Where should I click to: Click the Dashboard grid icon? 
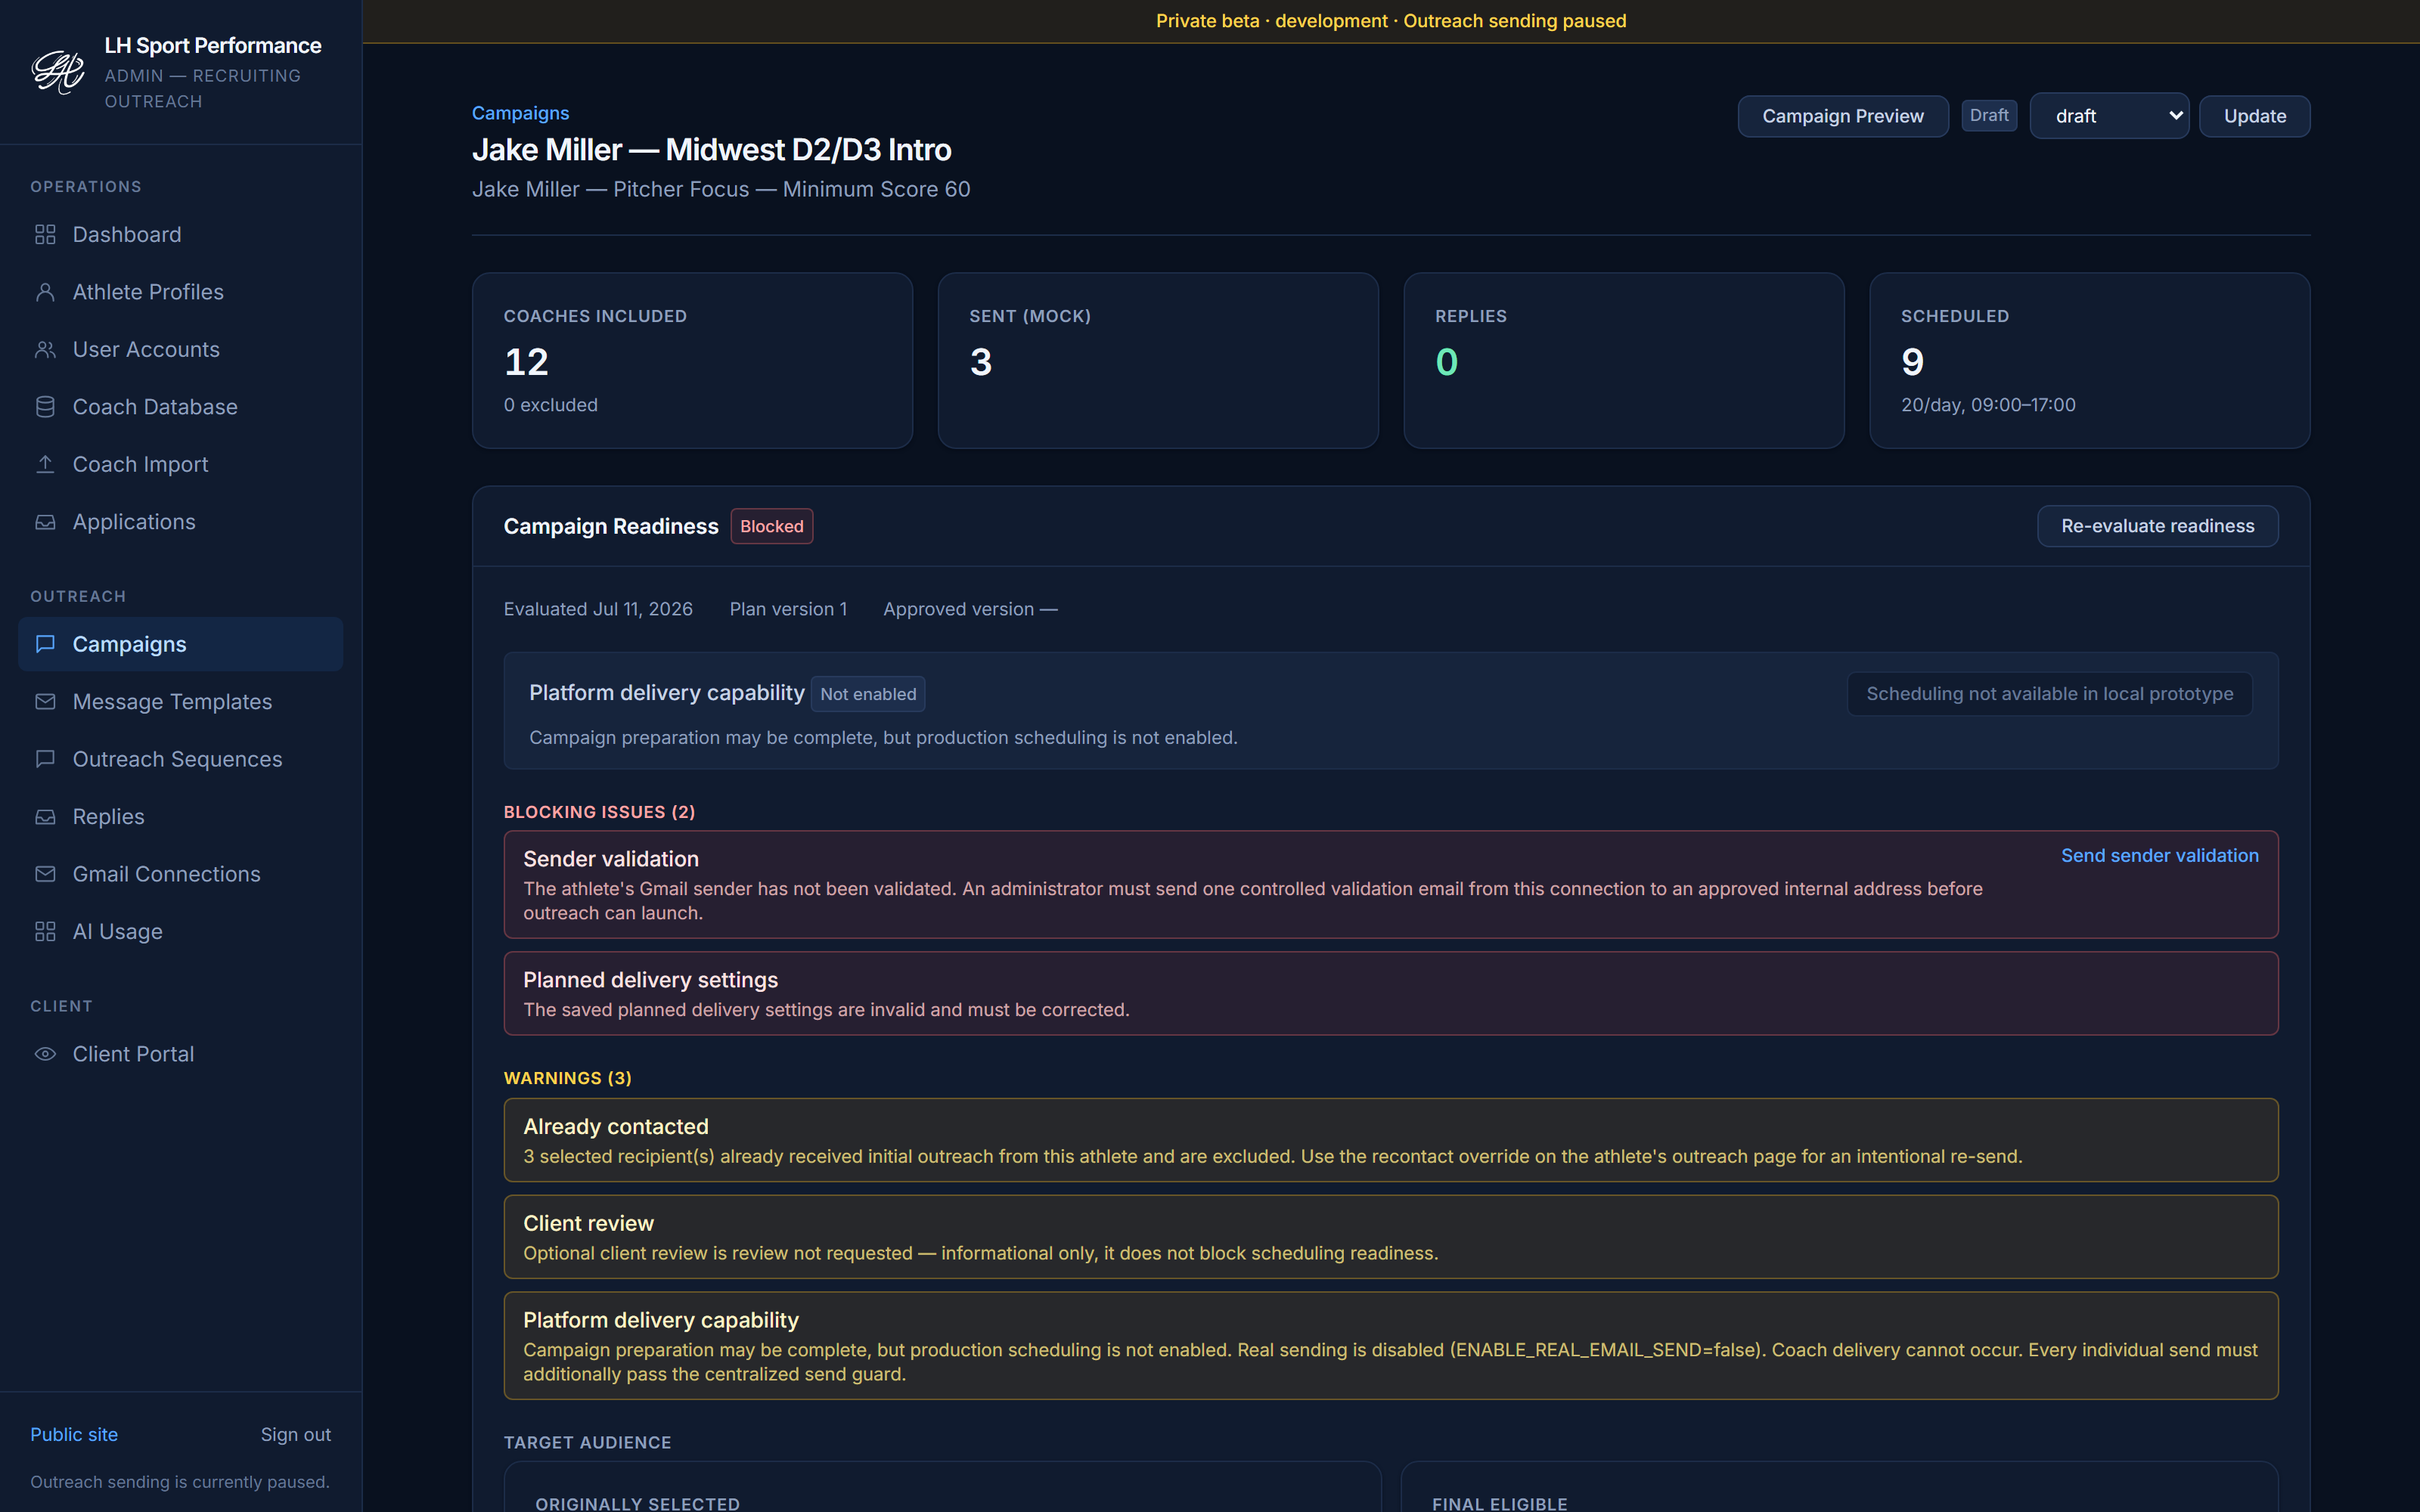[x=45, y=234]
